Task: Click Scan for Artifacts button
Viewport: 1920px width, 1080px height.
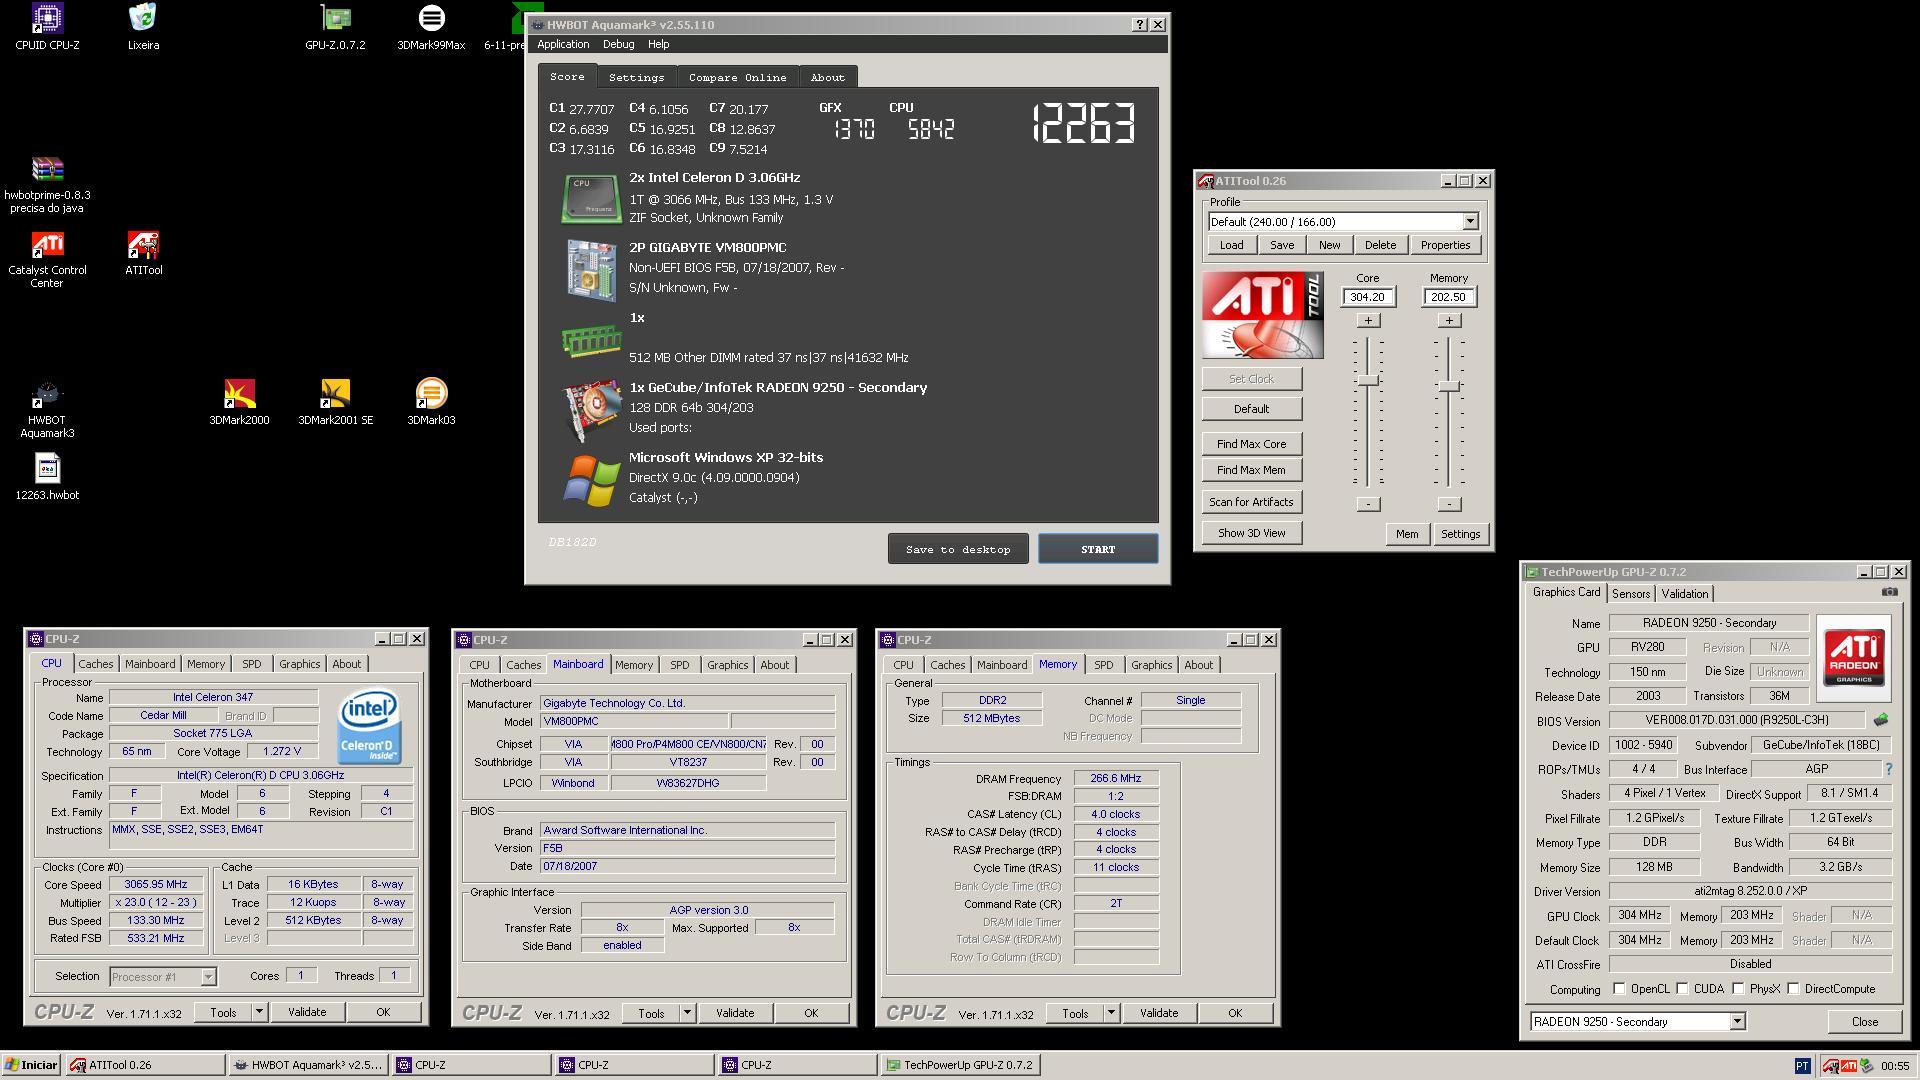Action: click(x=1252, y=502)
